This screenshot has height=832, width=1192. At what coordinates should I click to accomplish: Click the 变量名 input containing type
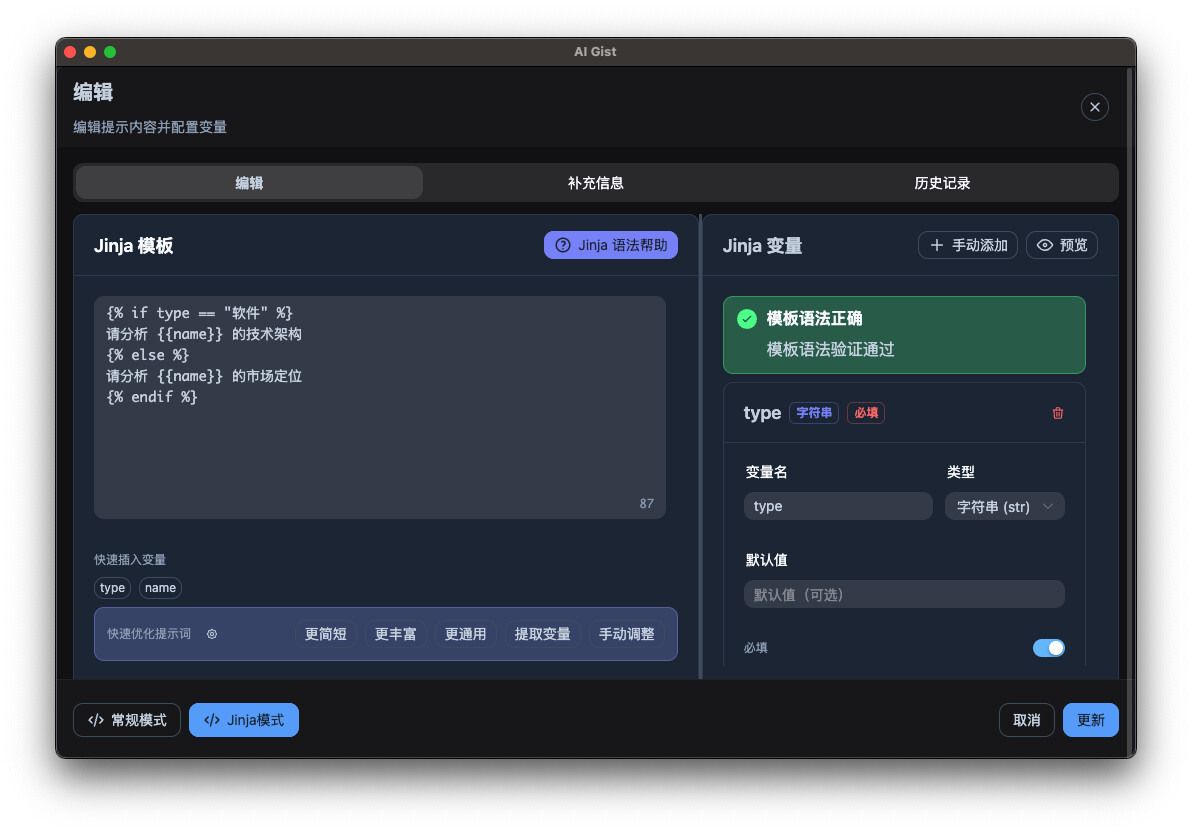(838, 507)
